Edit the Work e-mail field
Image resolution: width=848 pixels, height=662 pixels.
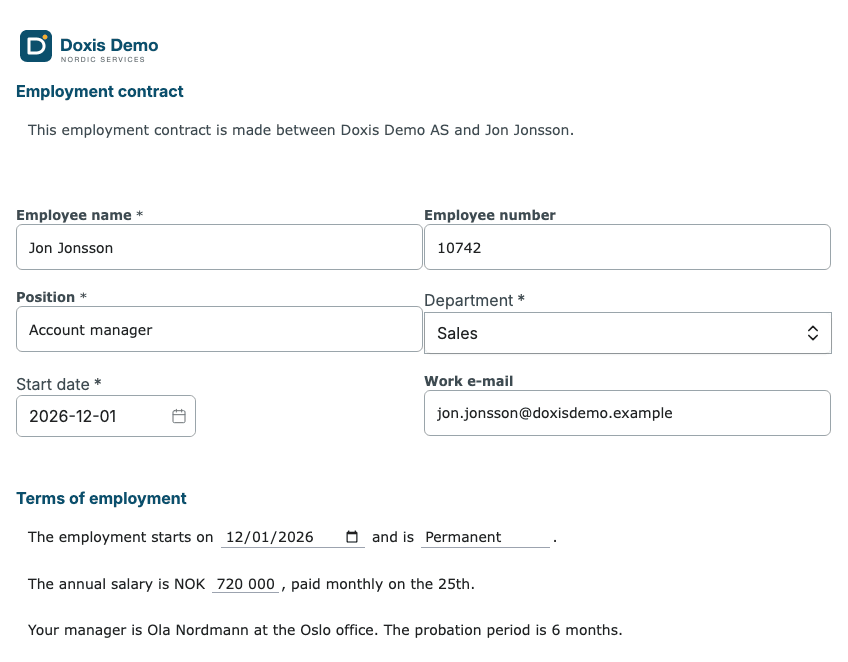point(627,413)
